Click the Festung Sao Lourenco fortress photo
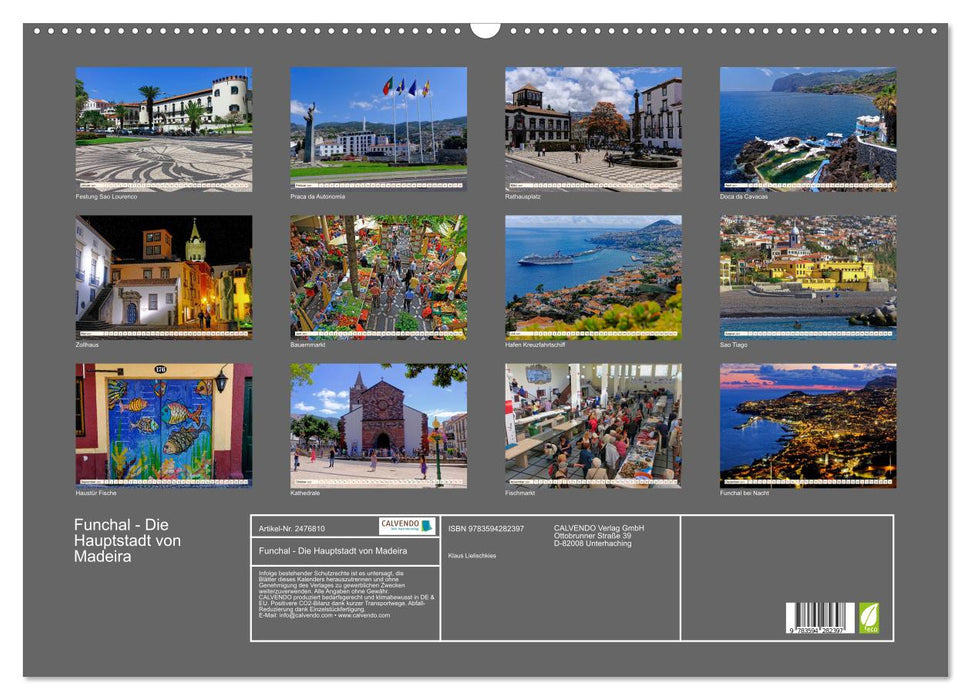Viewport: 971px width, 700px height. [164, 129]
